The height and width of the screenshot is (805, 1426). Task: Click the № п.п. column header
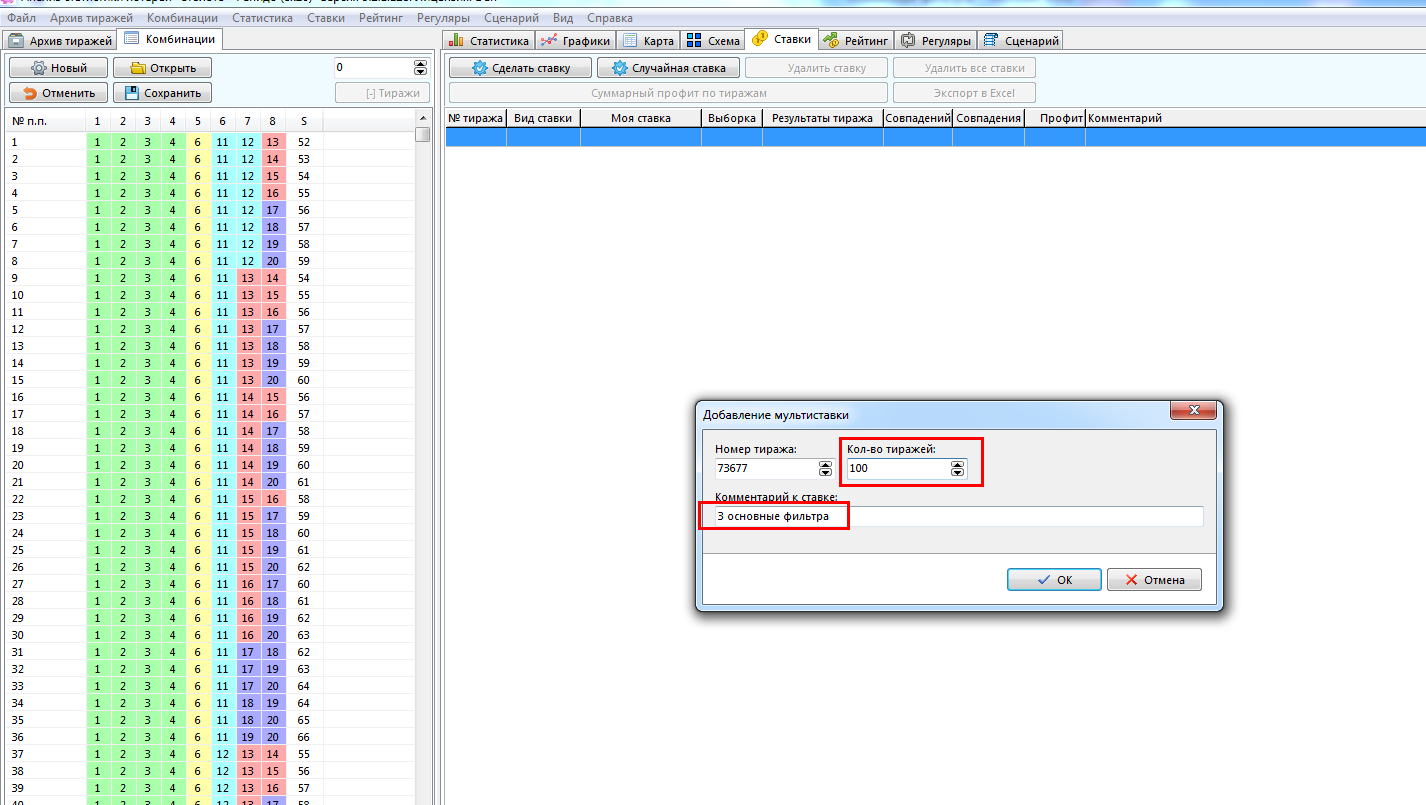[46, 121]
